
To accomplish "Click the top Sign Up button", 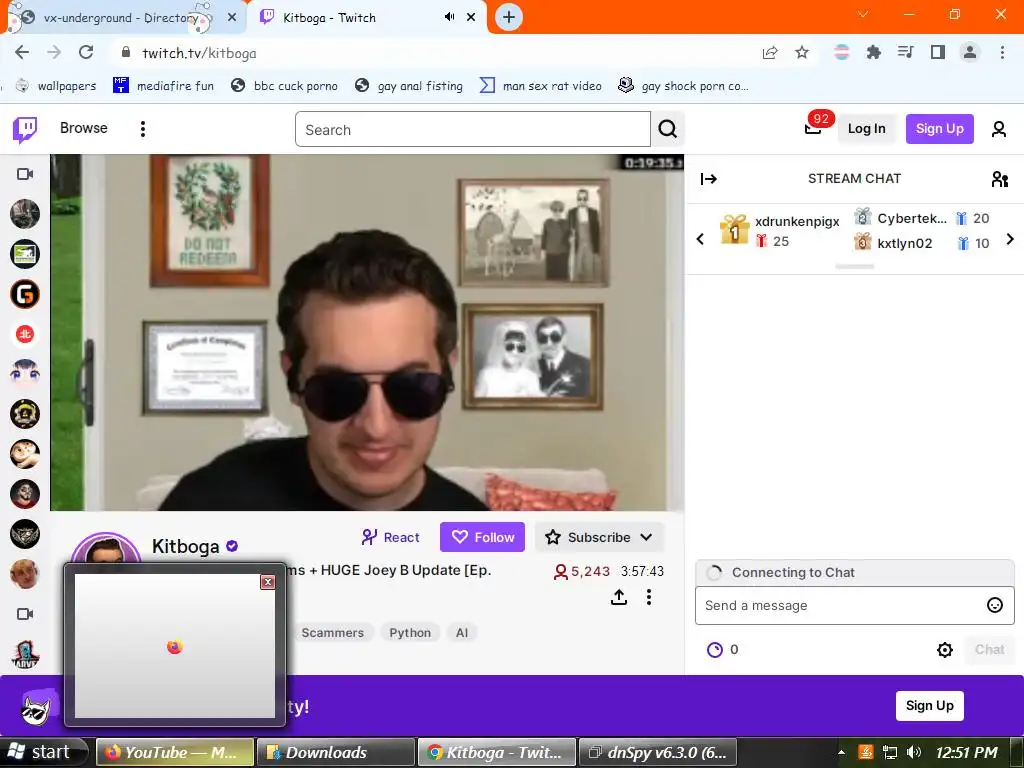I will click(x=939, y=129).
